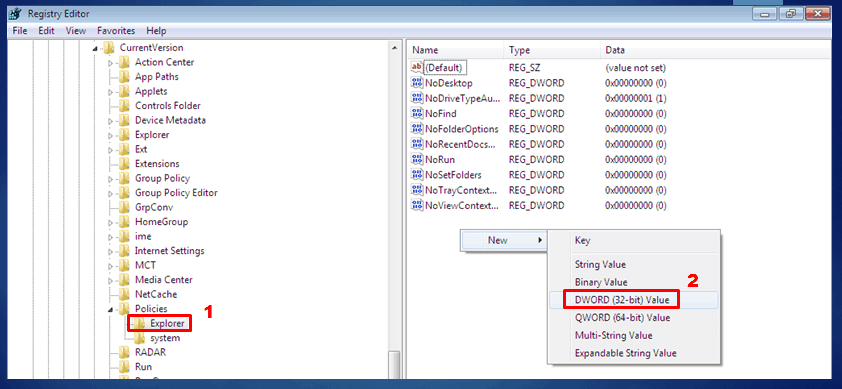Open the Help menu

point(156,31)
